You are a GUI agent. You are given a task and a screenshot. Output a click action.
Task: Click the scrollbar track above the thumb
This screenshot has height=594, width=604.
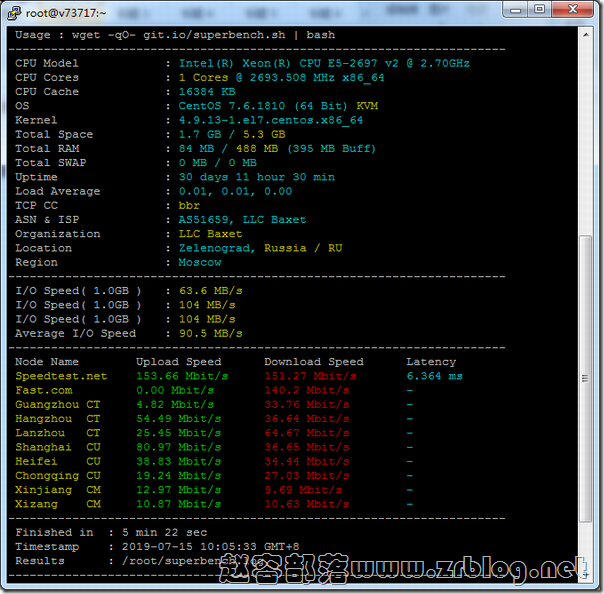586,139
